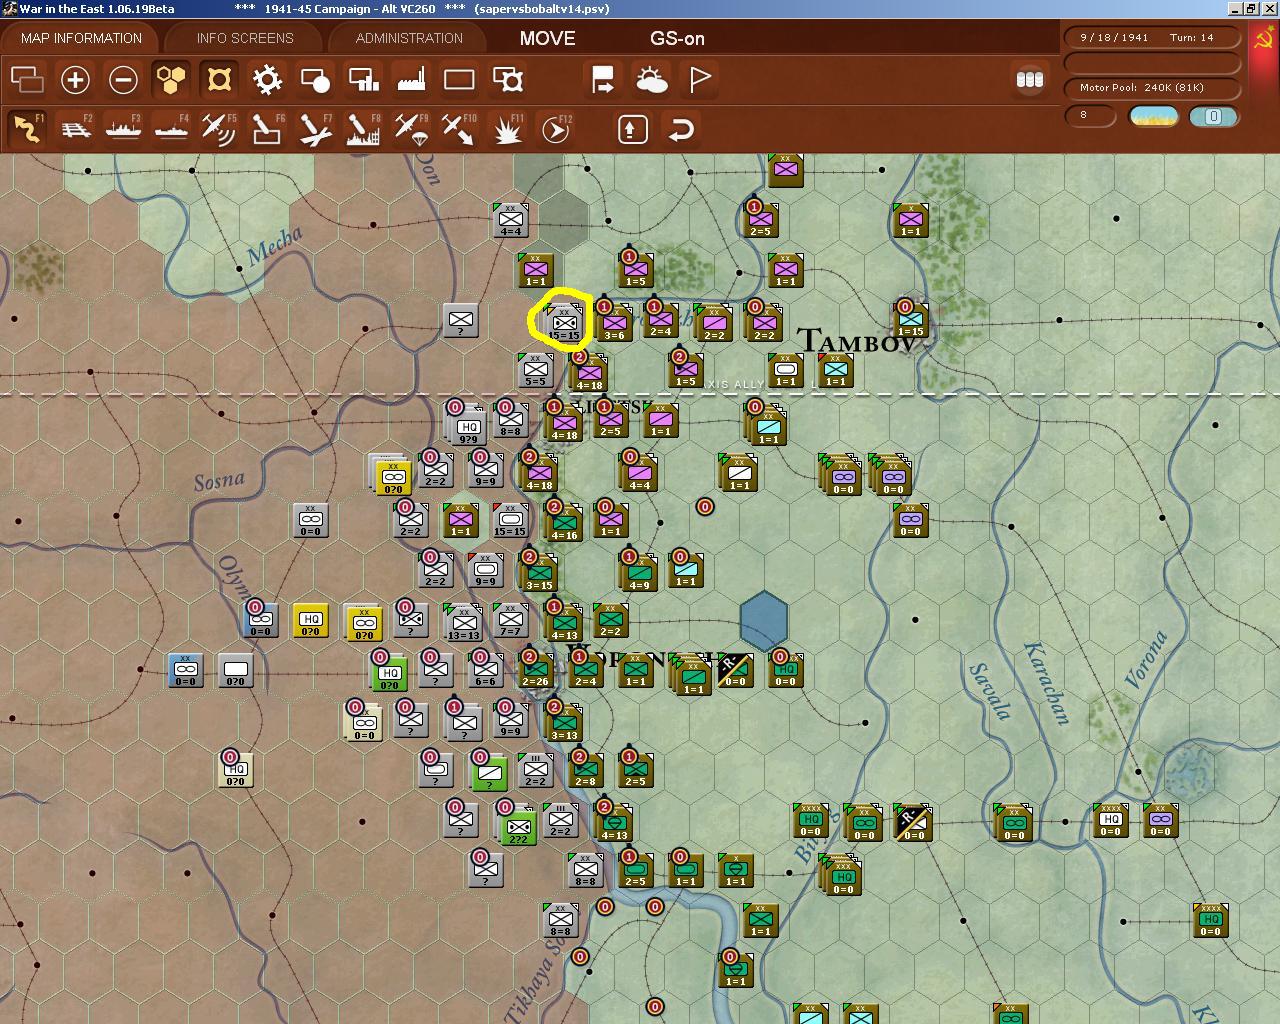This screenshot has height=1024, width=1280.
Task: Click the rectangle-with-circle icon
Action: click(315, 79)
